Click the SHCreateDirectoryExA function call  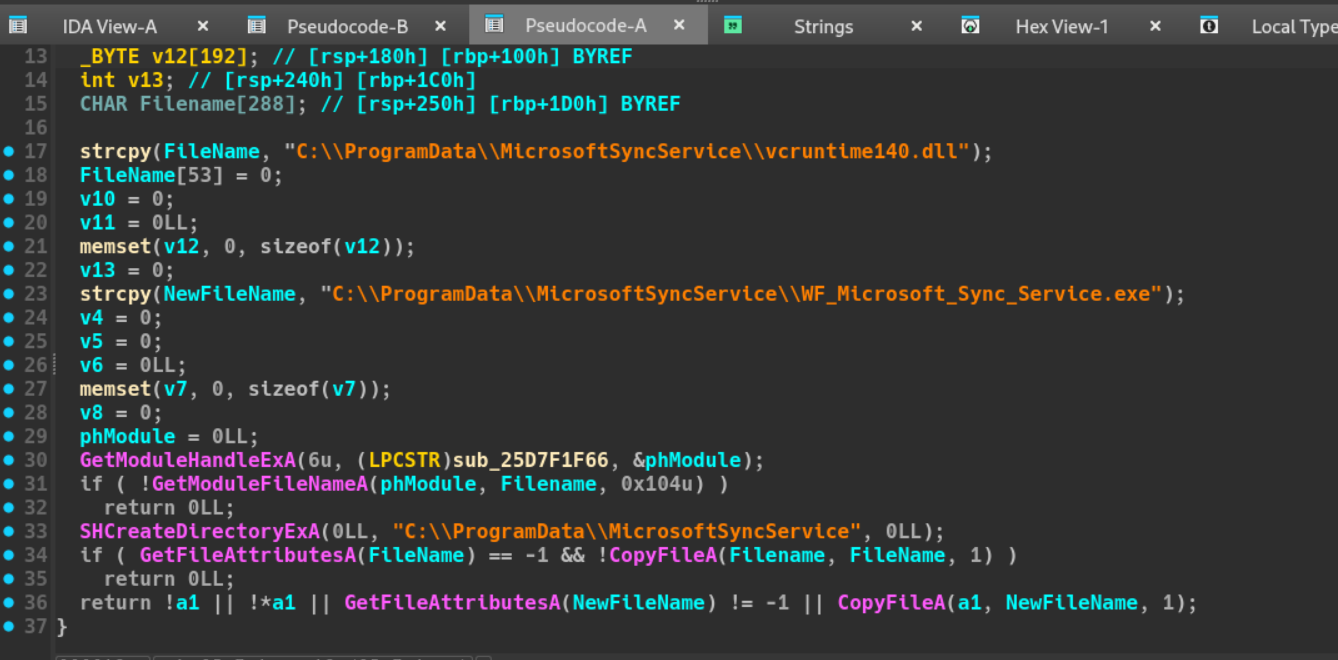(199, 531)
